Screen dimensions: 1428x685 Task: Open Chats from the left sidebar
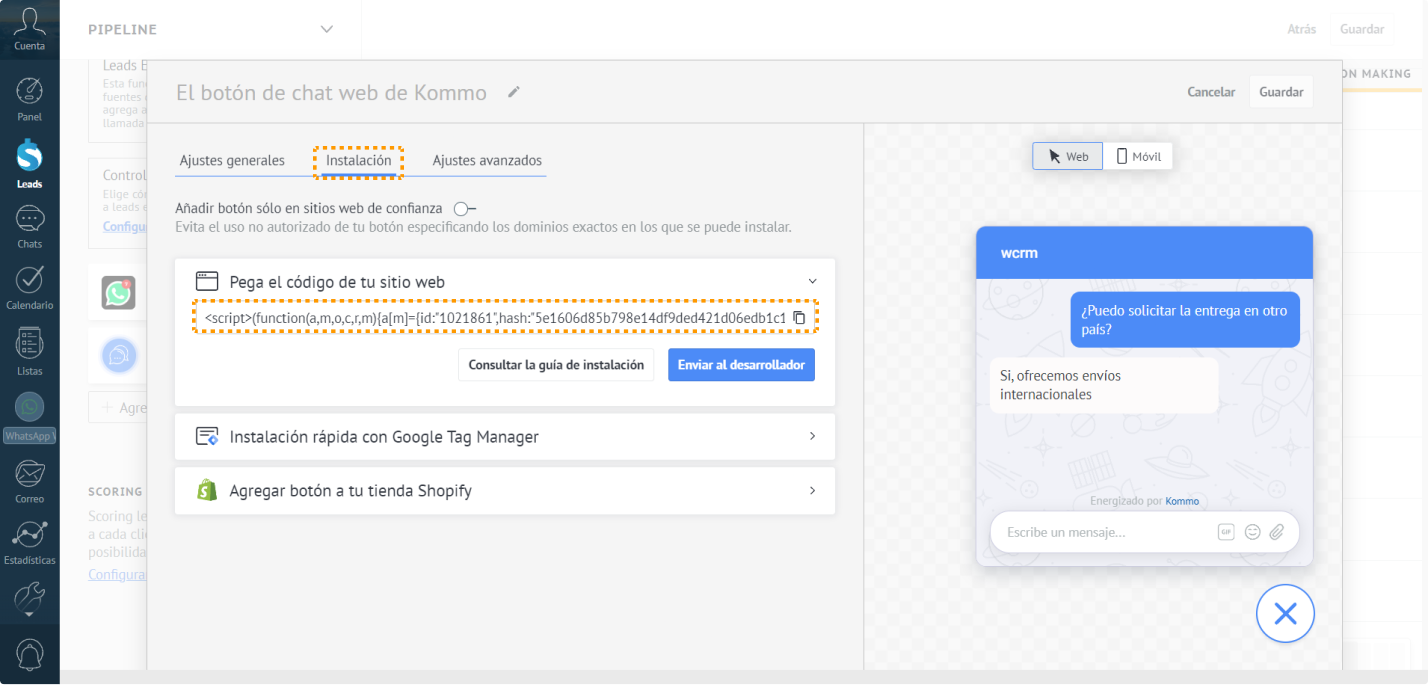(x=29, y=227)
